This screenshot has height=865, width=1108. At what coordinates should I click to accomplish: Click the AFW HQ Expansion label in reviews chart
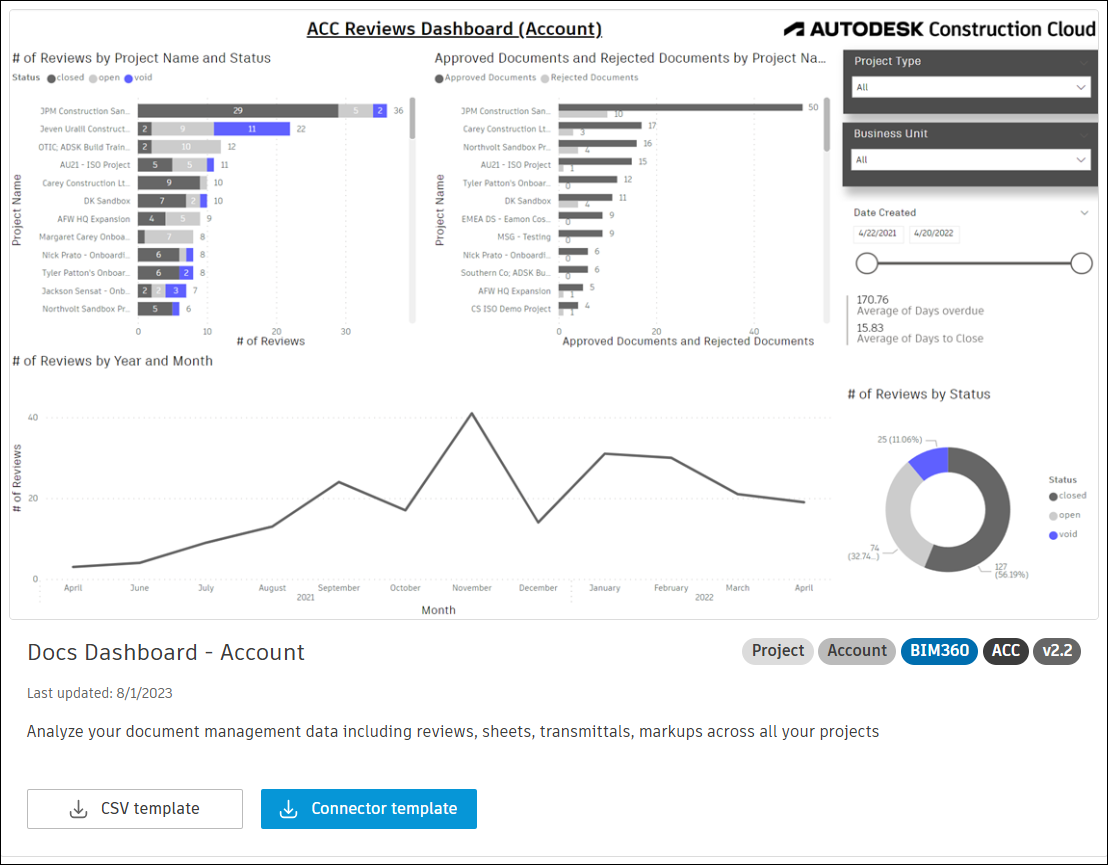coord(94,219)
